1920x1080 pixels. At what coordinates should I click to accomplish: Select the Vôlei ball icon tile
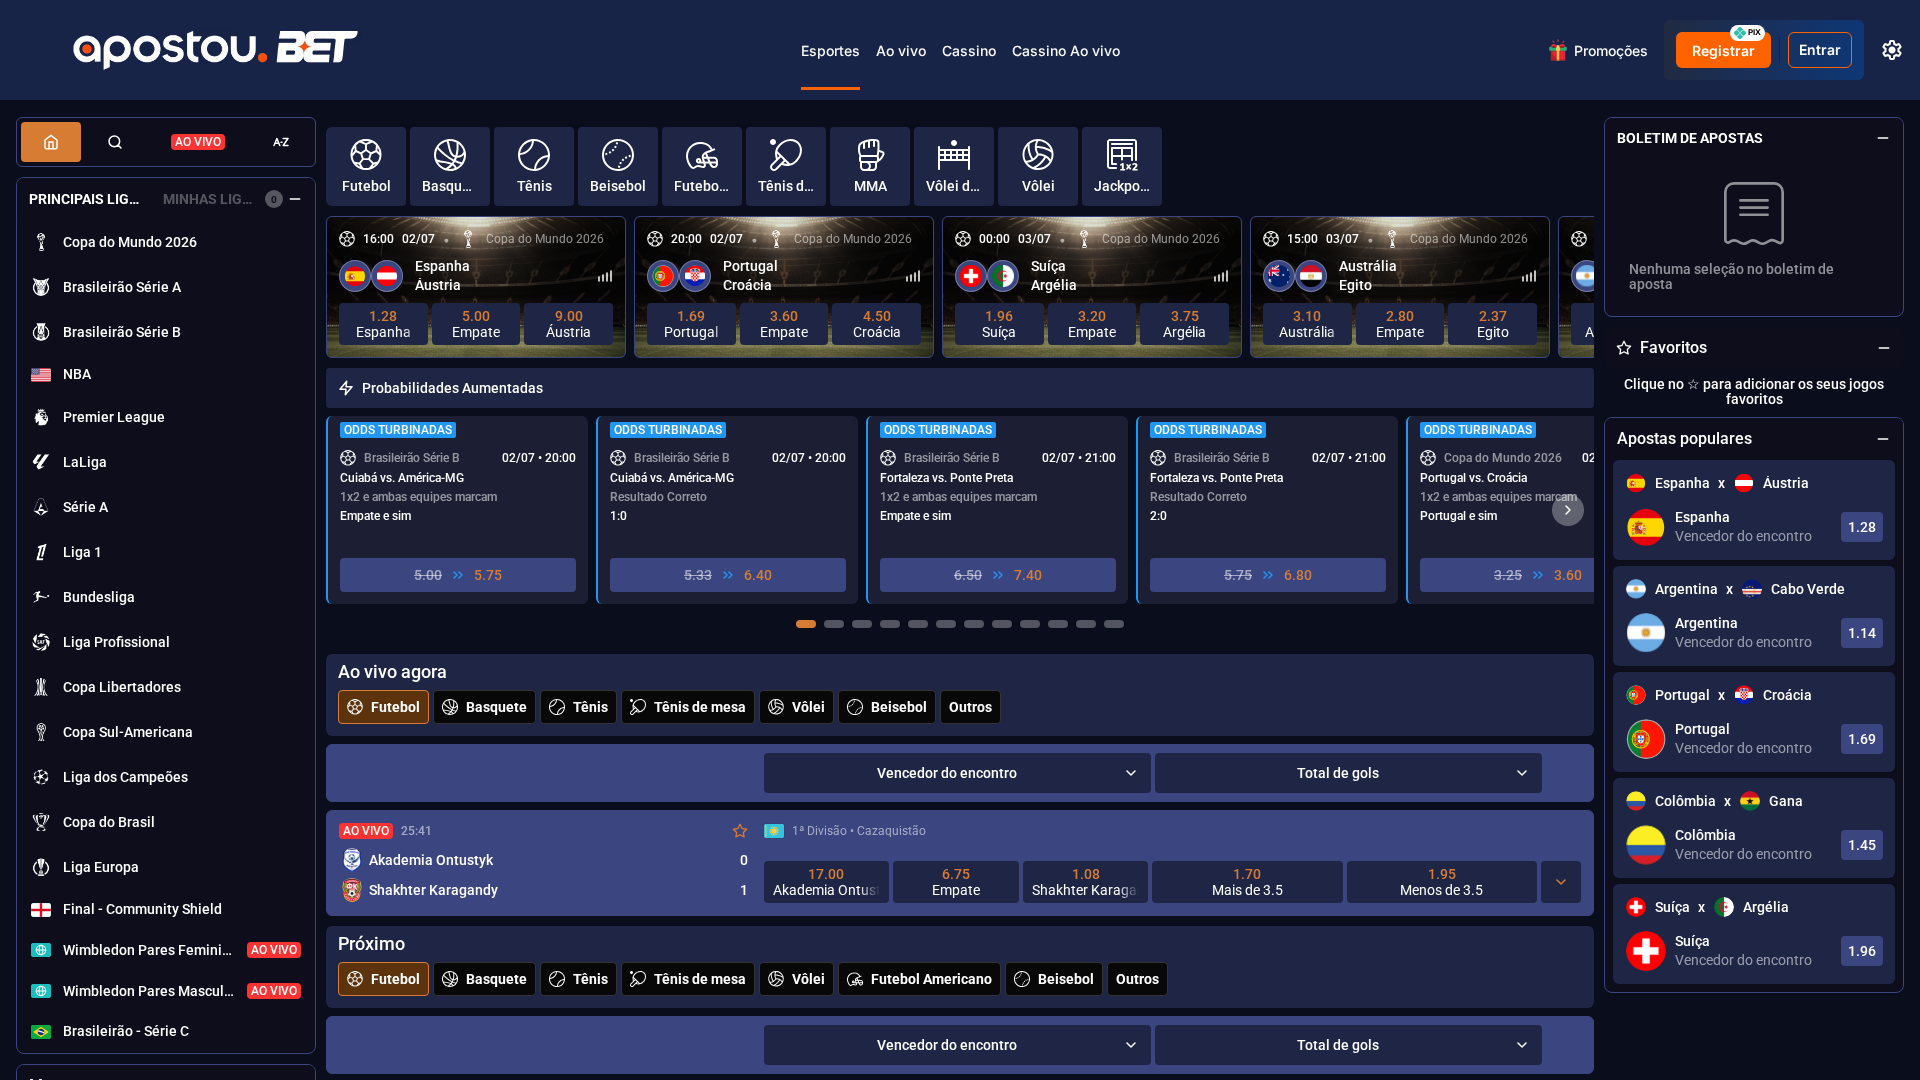(x=1038, y=166)
